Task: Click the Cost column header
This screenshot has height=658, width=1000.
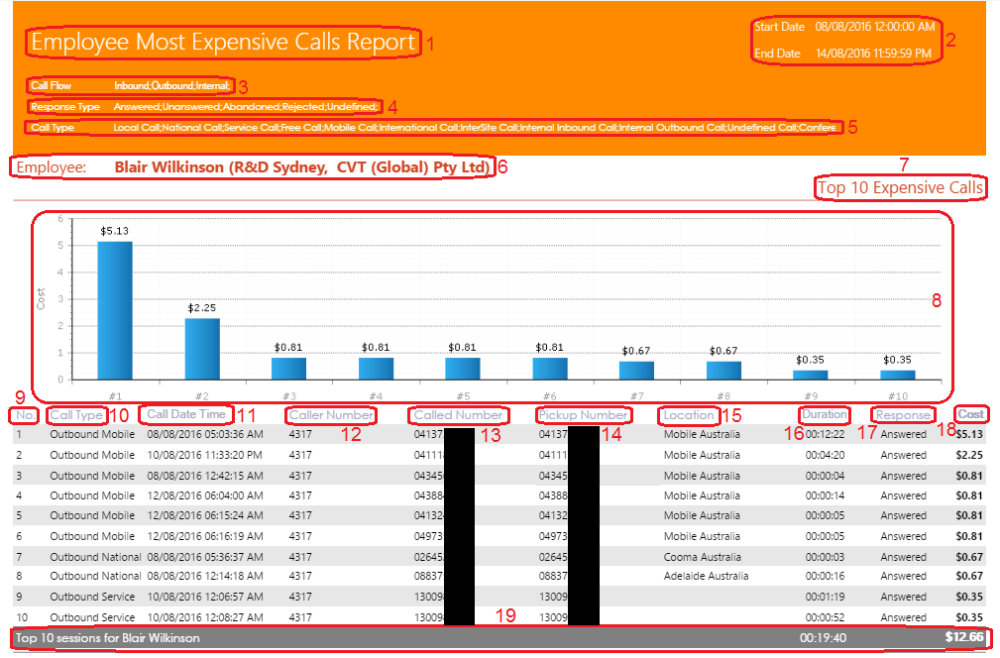Action: [971, 414]
